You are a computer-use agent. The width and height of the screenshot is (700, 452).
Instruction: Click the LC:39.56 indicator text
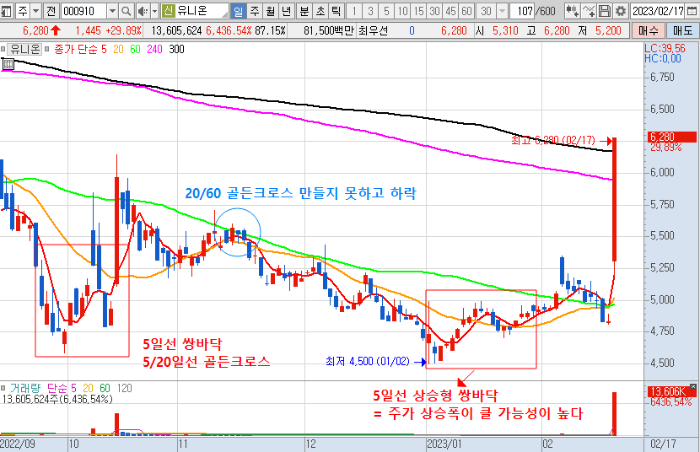pos(665,49)
